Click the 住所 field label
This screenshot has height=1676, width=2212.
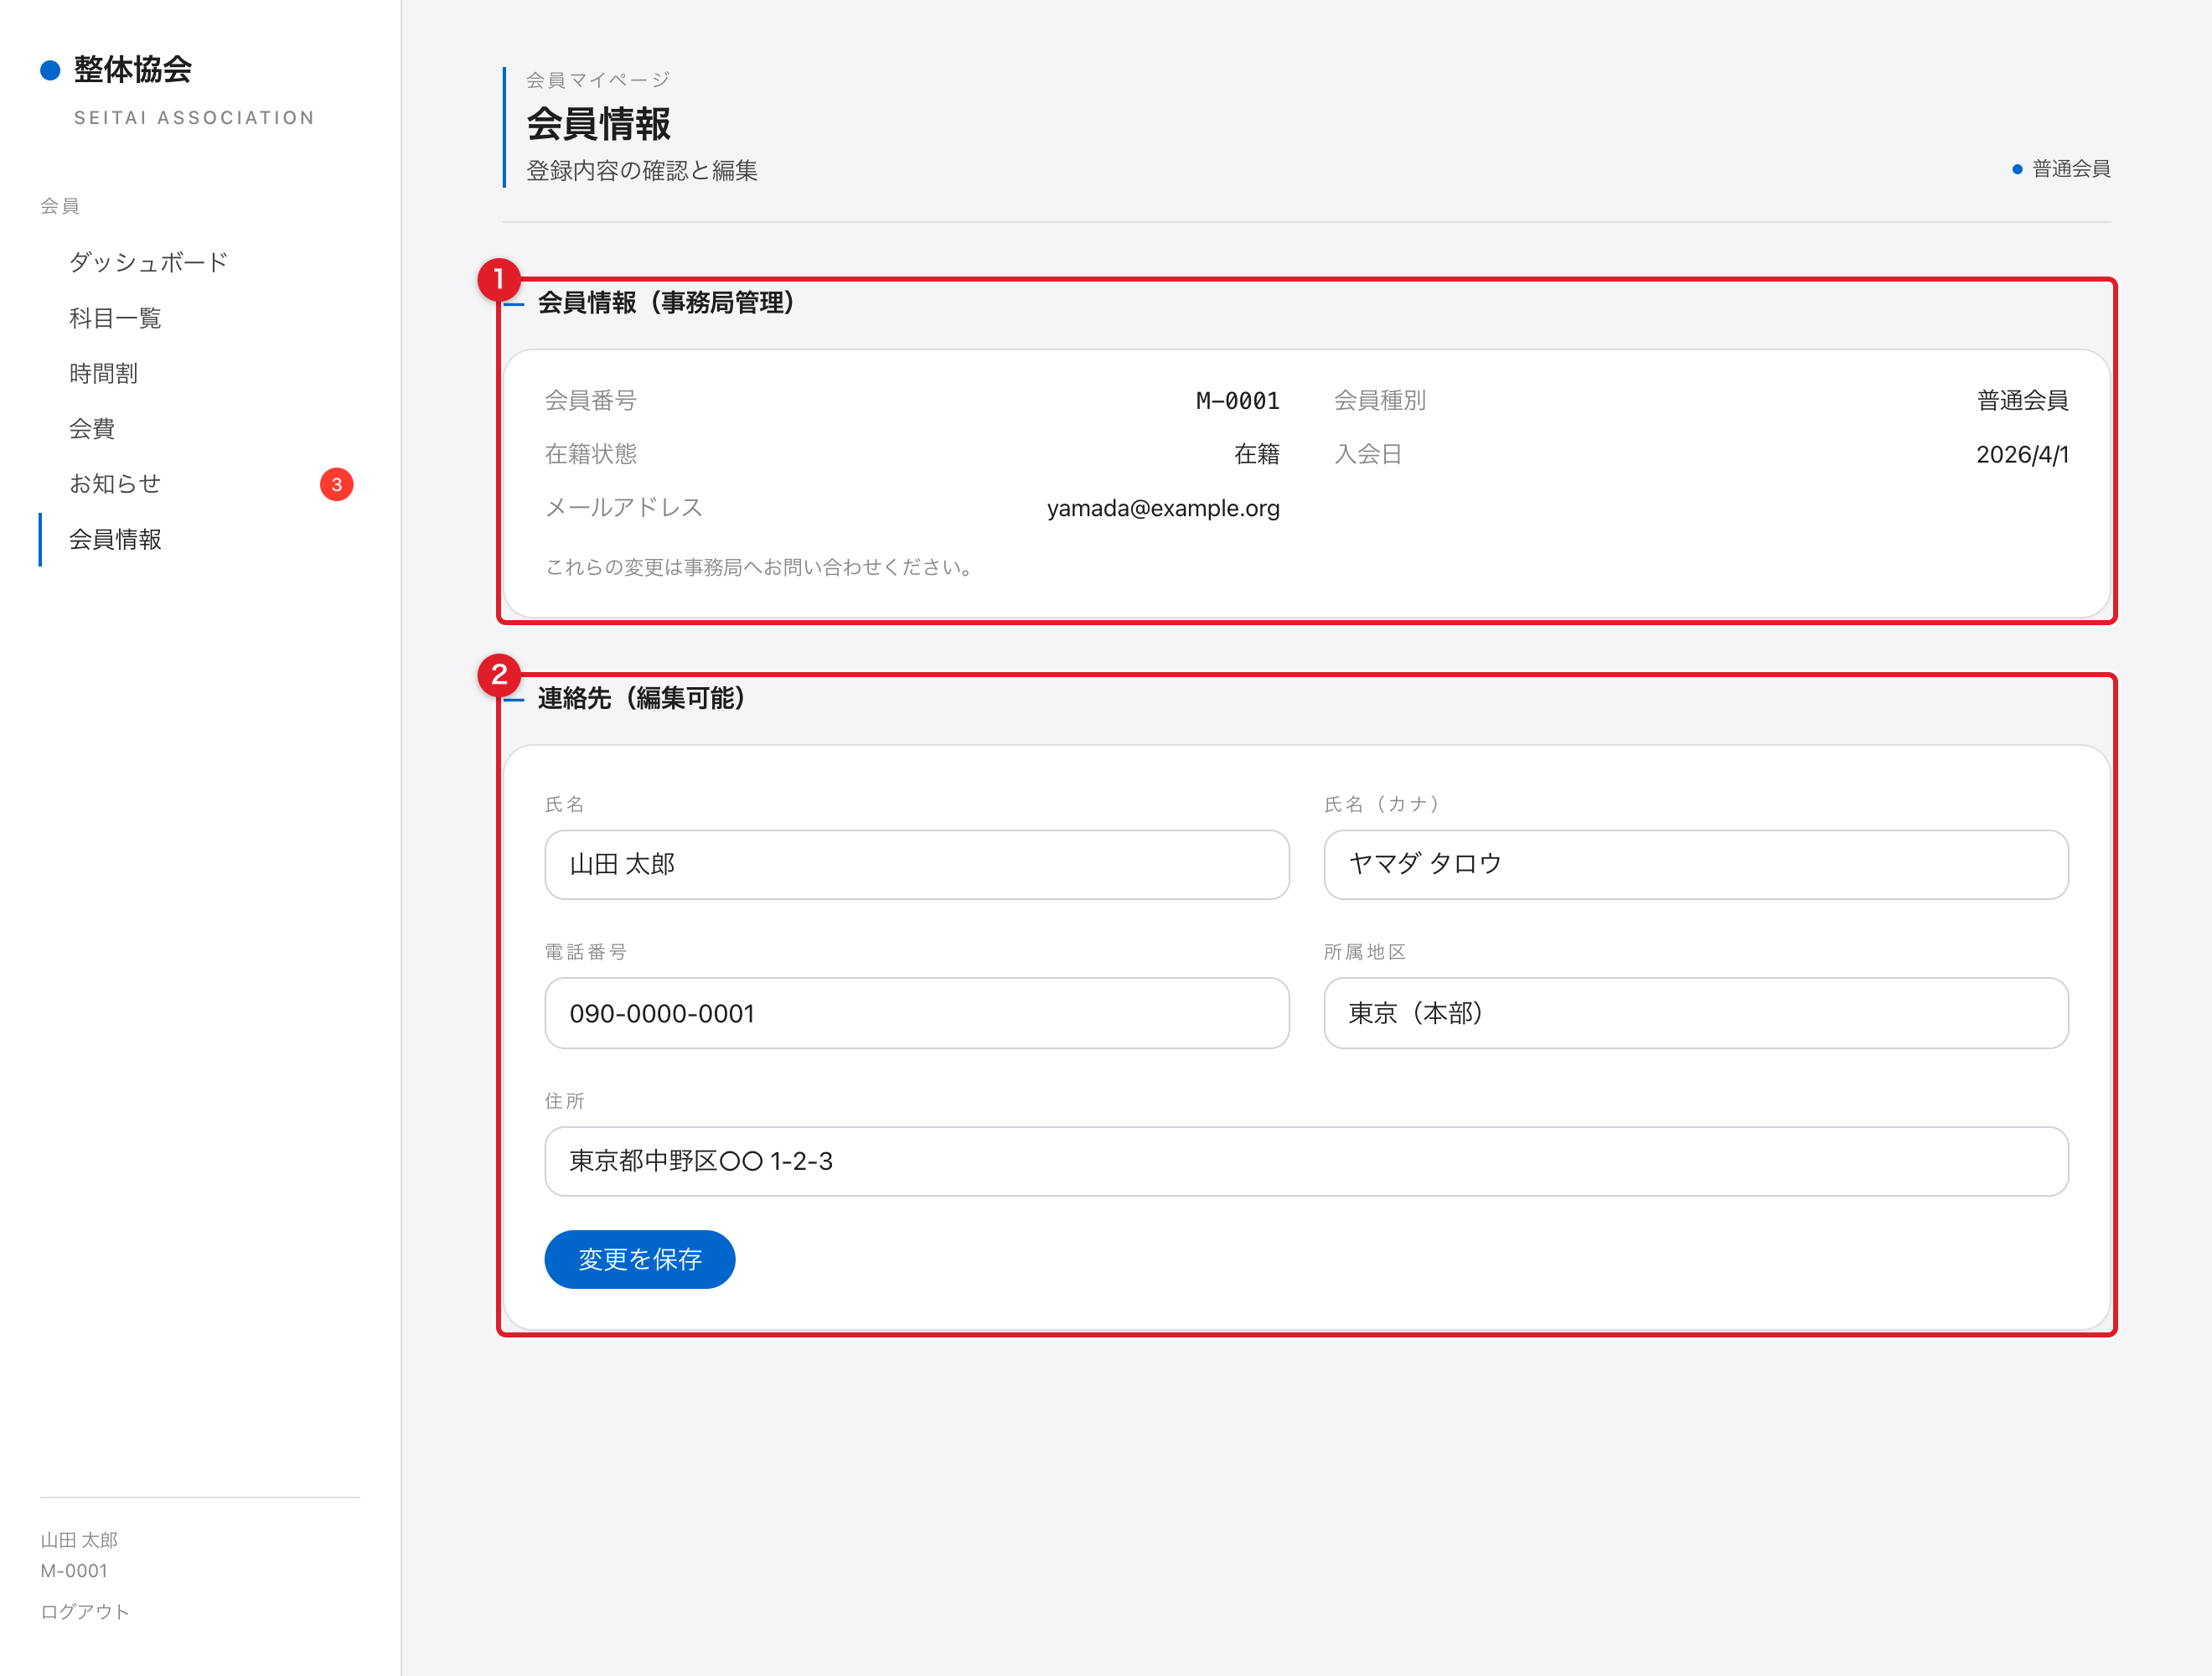pyautogui.click(x=565, y=1101)
